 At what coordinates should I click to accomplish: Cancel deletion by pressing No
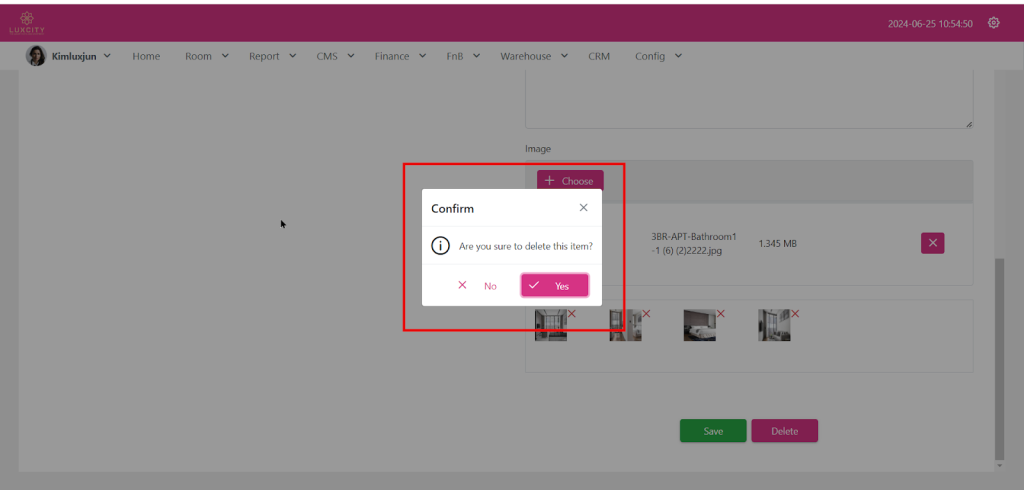click(478, 285)
